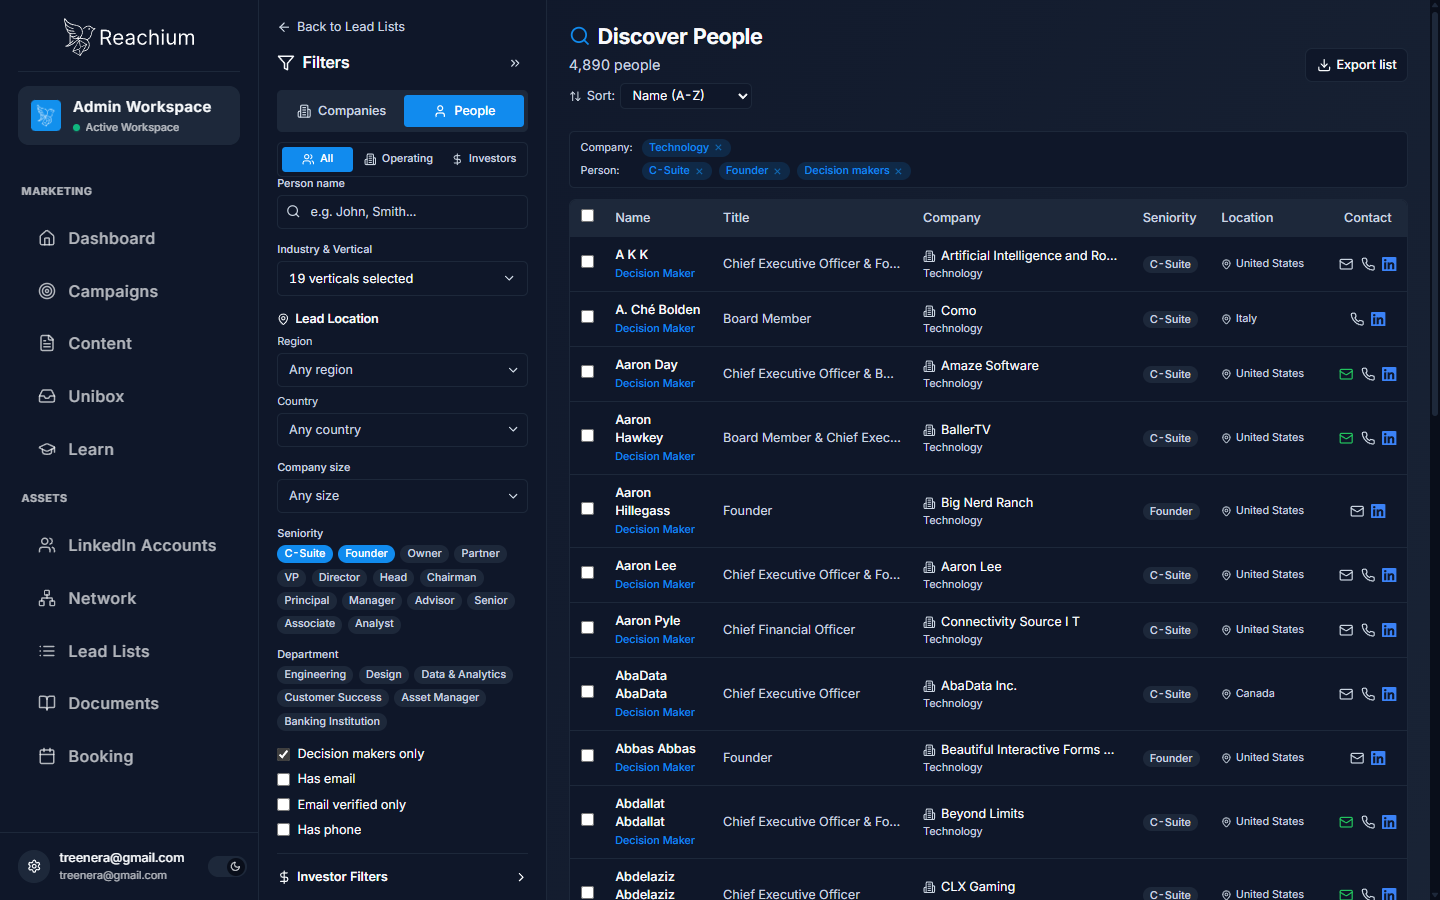Open LinkedIn profile for Aaron Pyle
The image size is (1440, 900).
pos(1389,630)
